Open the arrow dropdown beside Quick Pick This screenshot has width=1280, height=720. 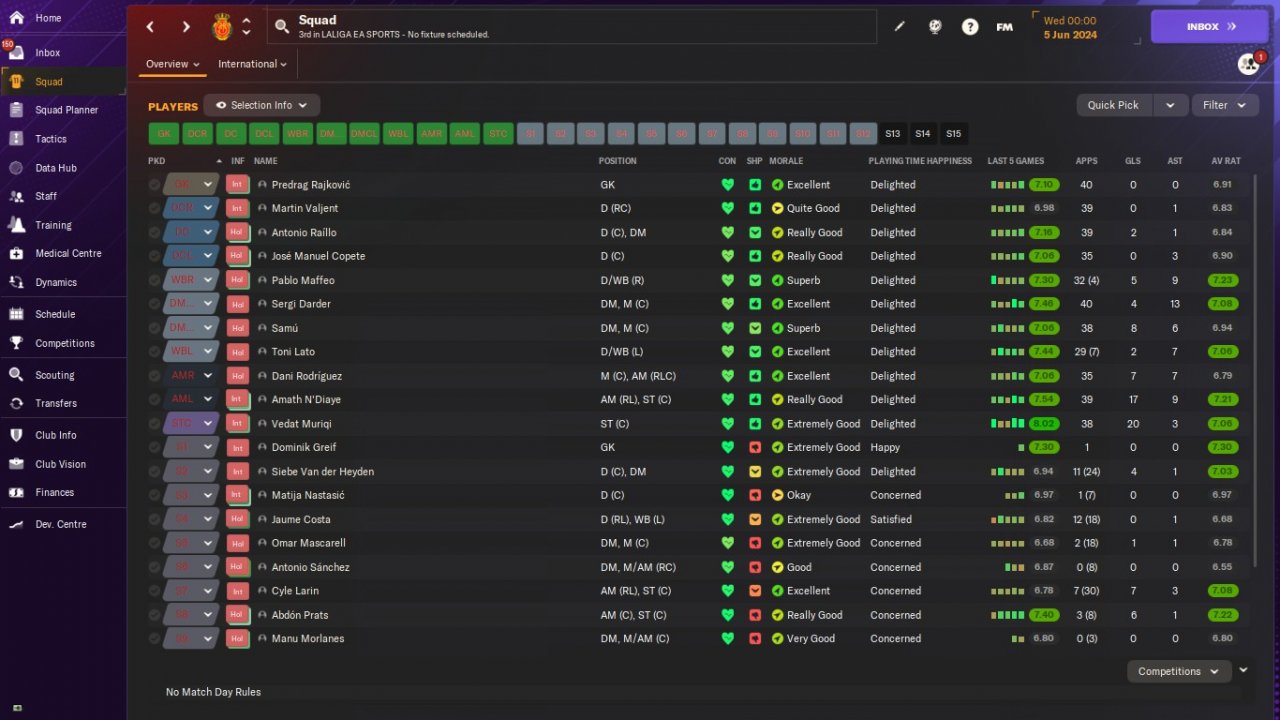pyautogui.click(x=1170, y=105)
